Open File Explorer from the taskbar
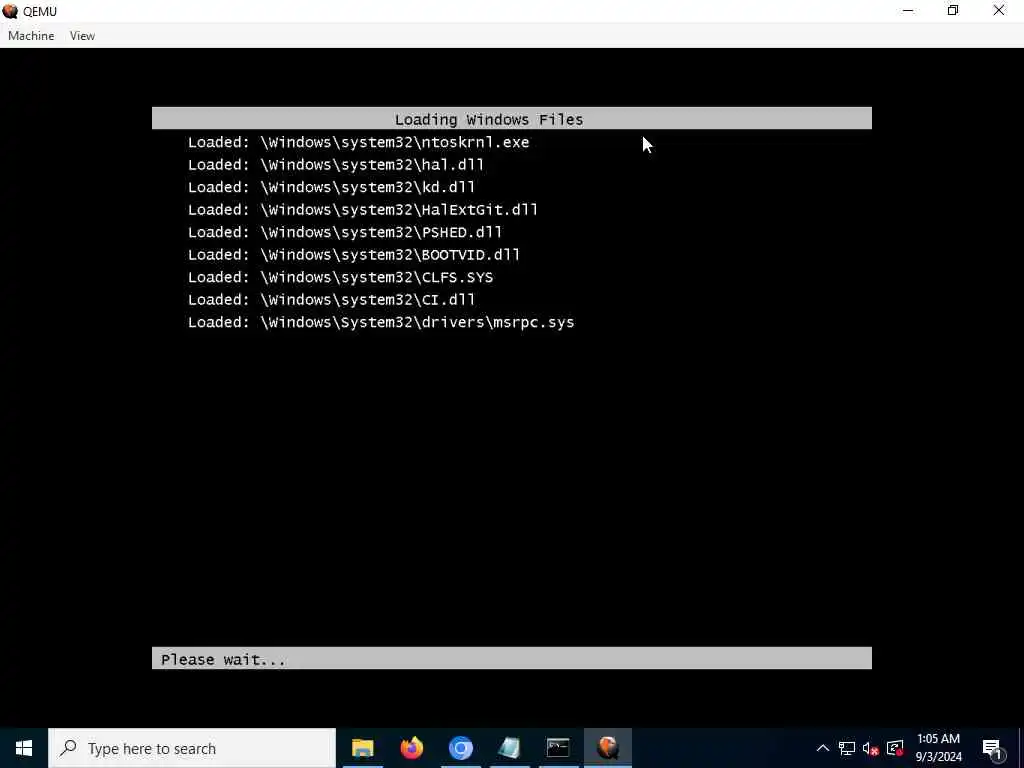Screen dimensions: 1024x768 (362, 748)
